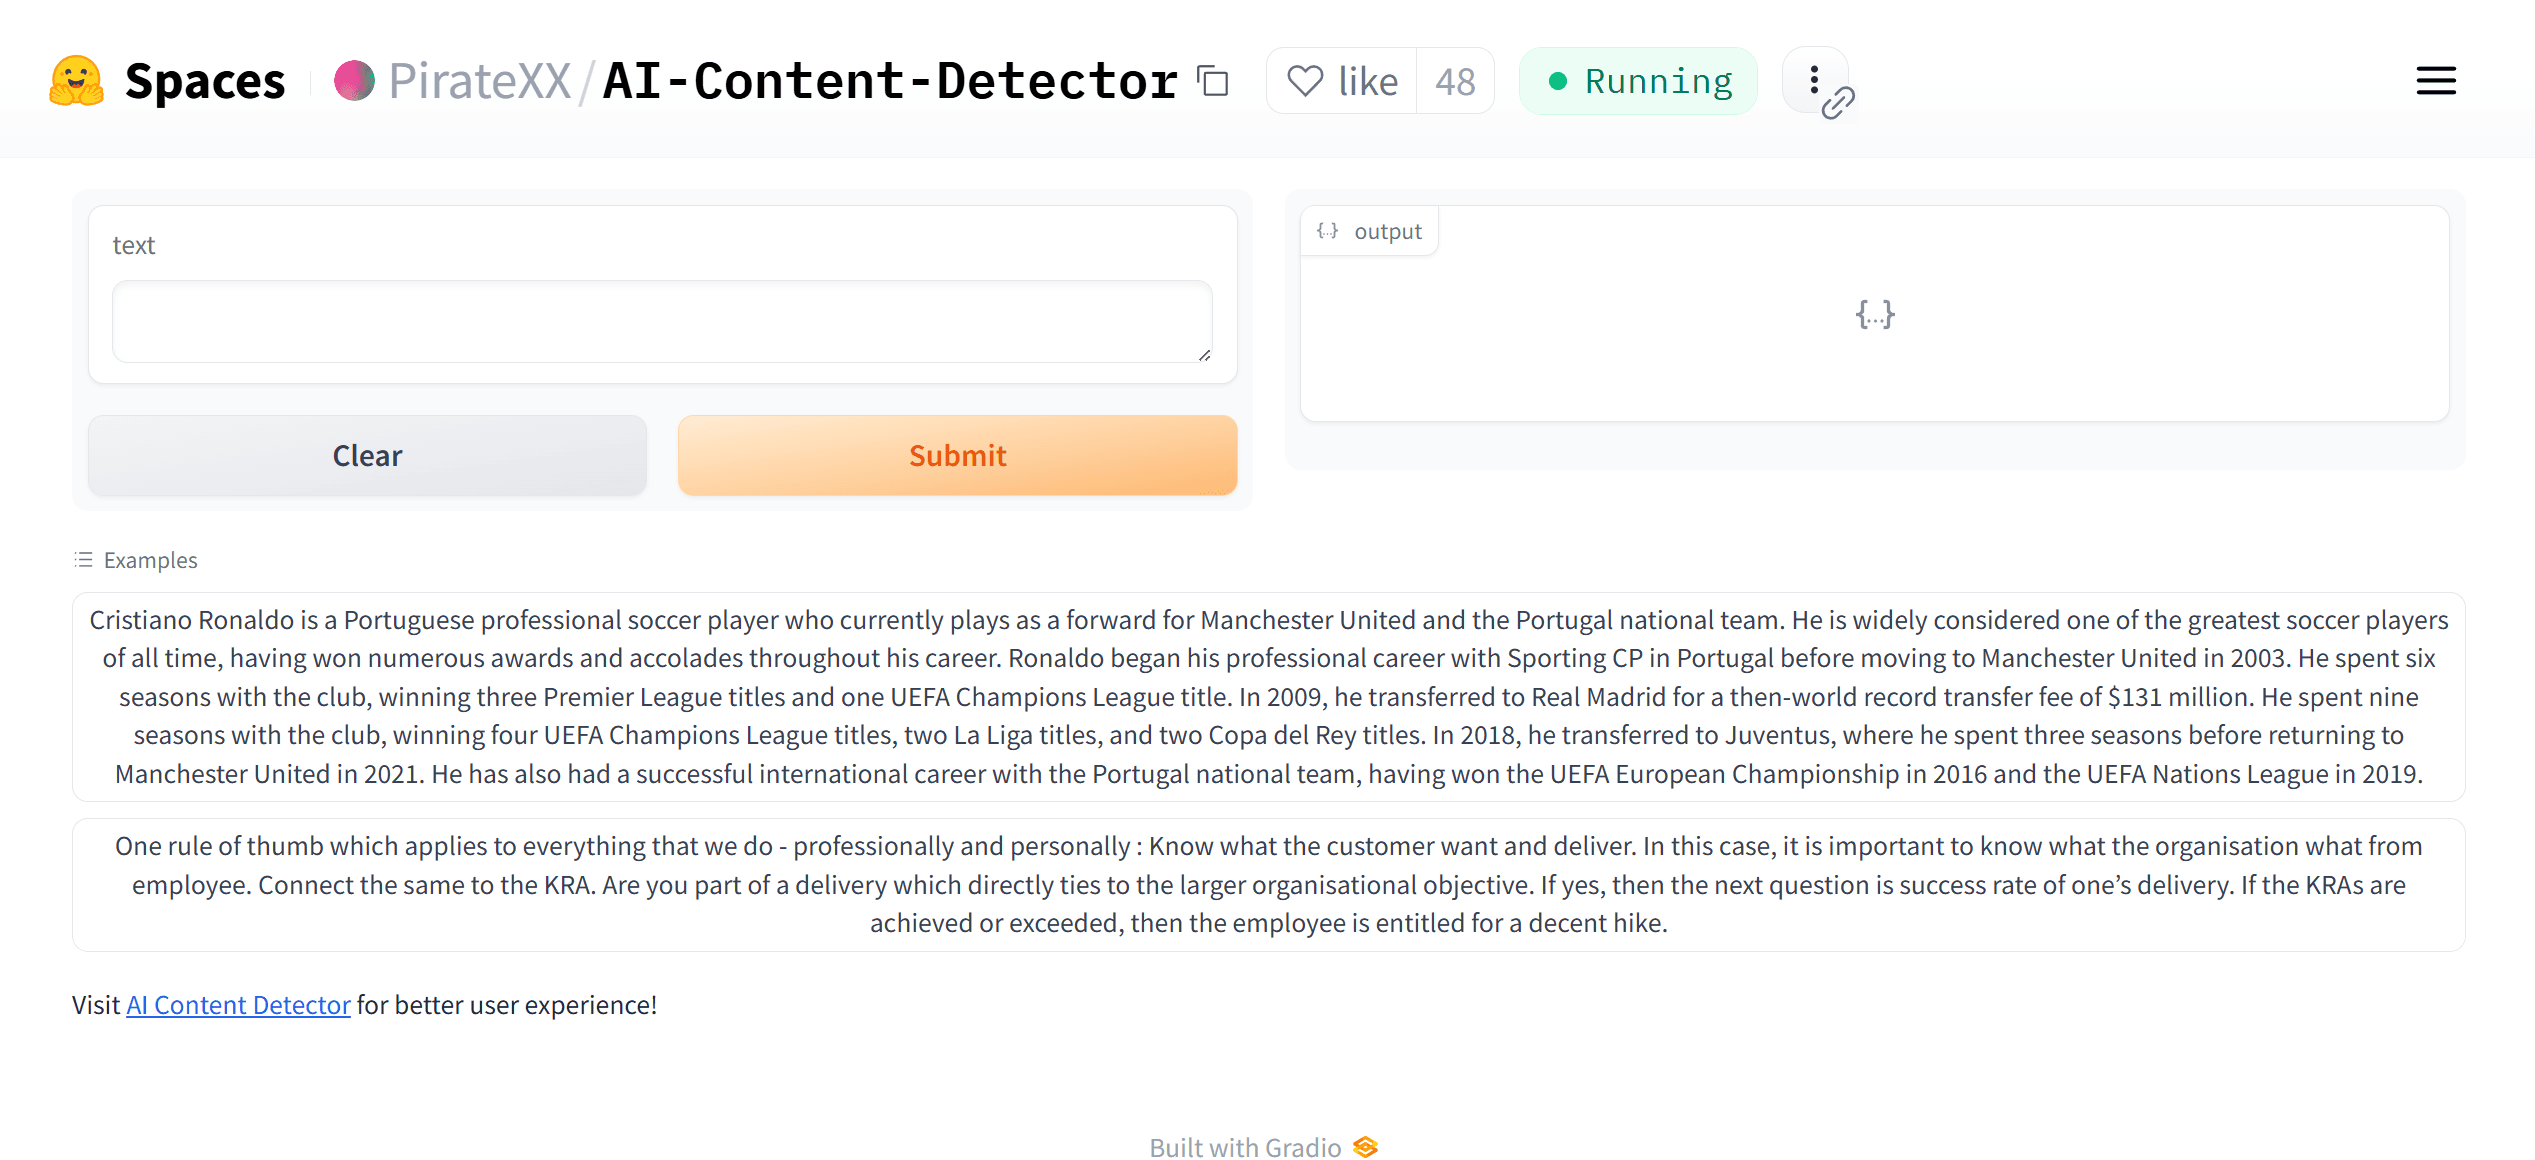Copy the space name with the copy icon
This screenshot has width=2535, height=1160.
point(1213,81)
